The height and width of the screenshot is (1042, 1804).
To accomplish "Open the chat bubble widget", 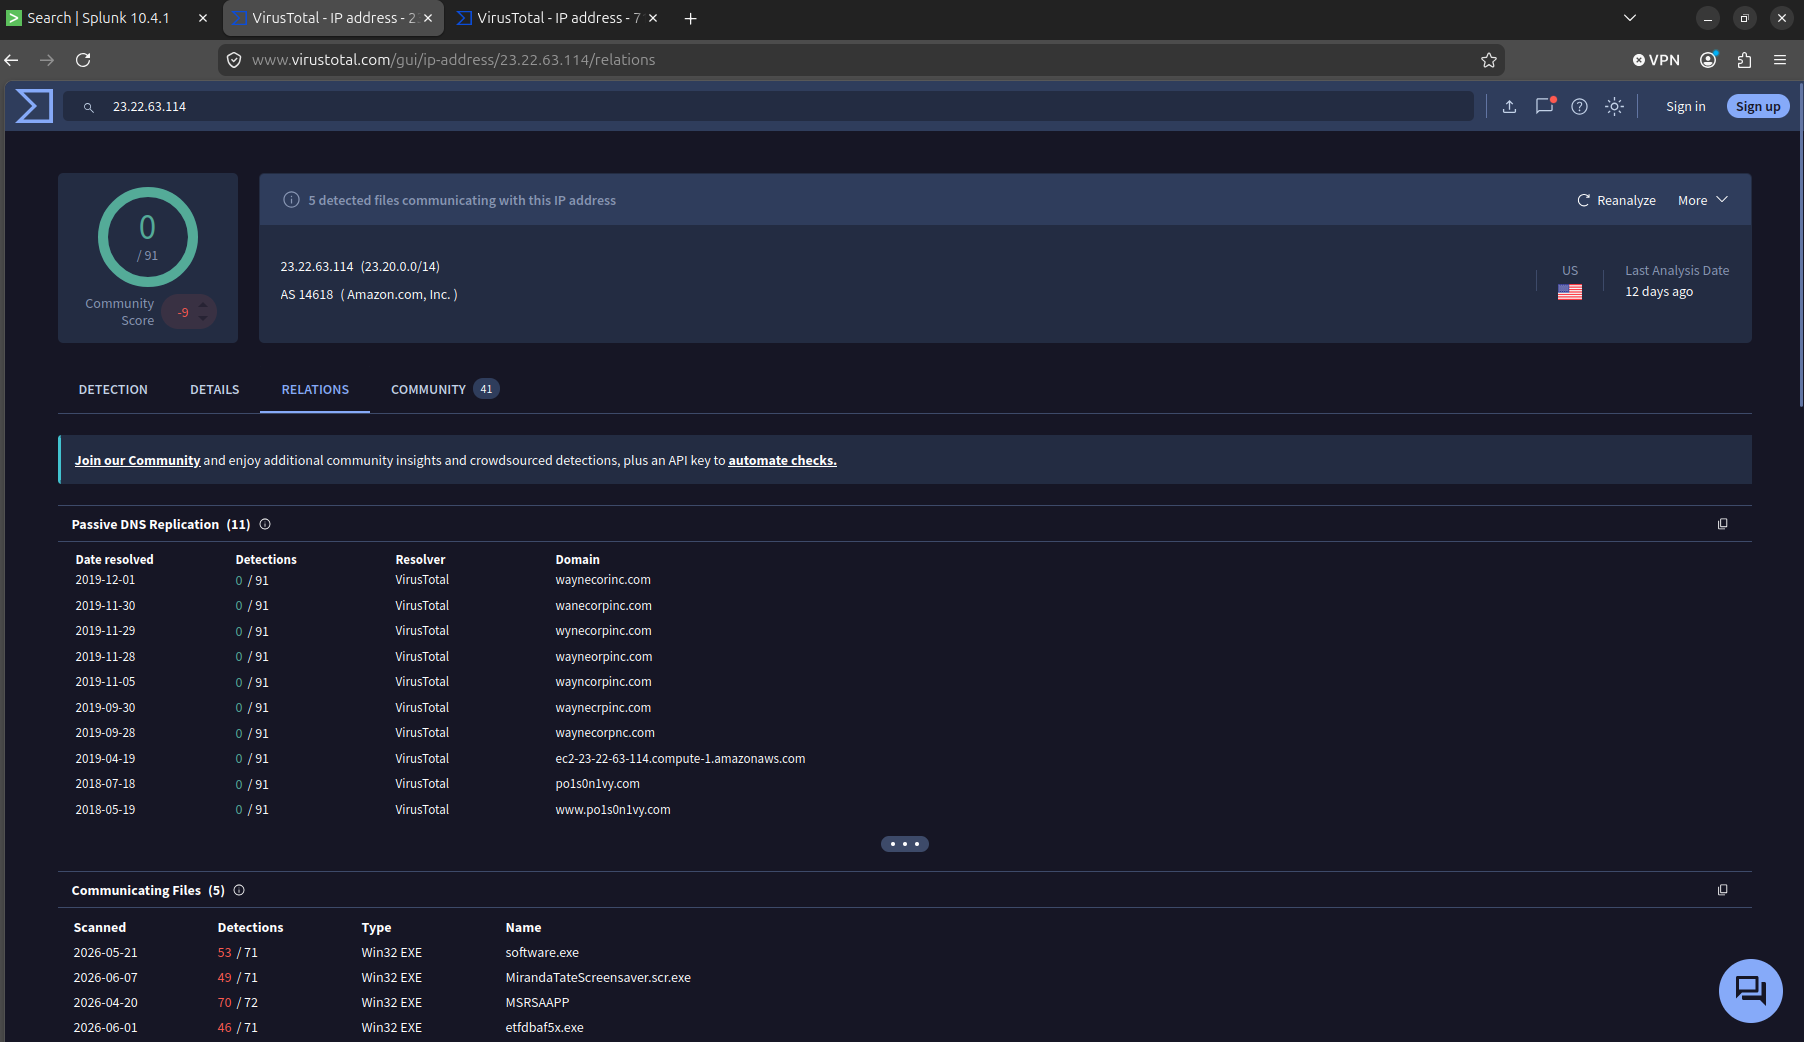I will point(1750,991).
